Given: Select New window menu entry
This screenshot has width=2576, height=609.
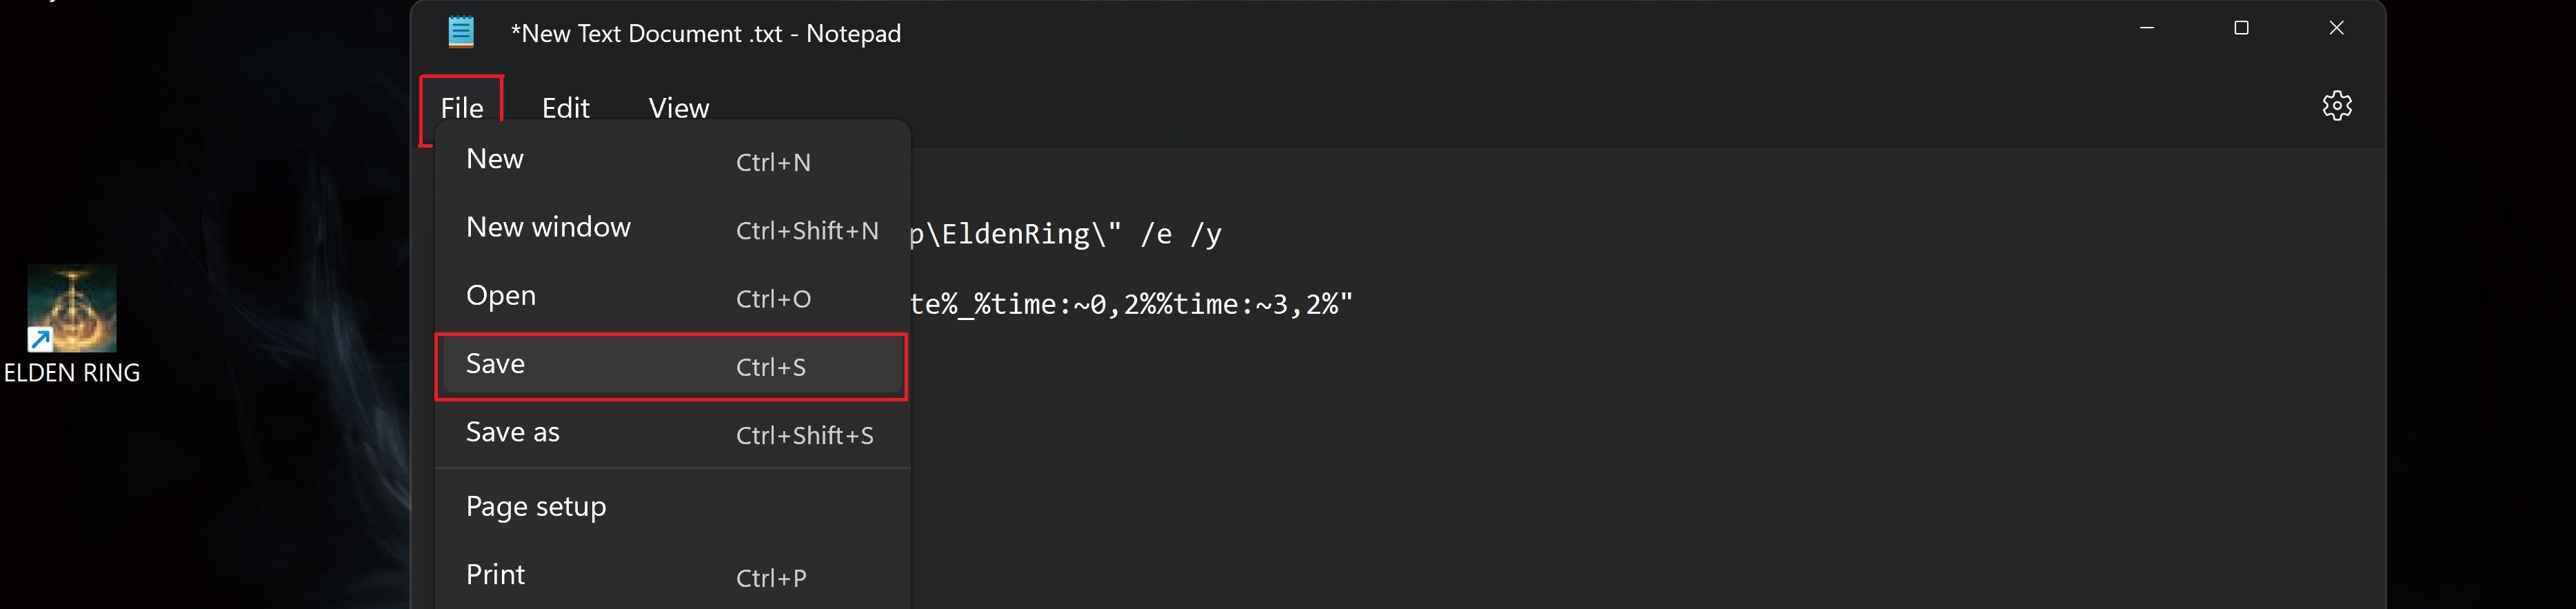Looking at the screenshot, I should (548, 228).
